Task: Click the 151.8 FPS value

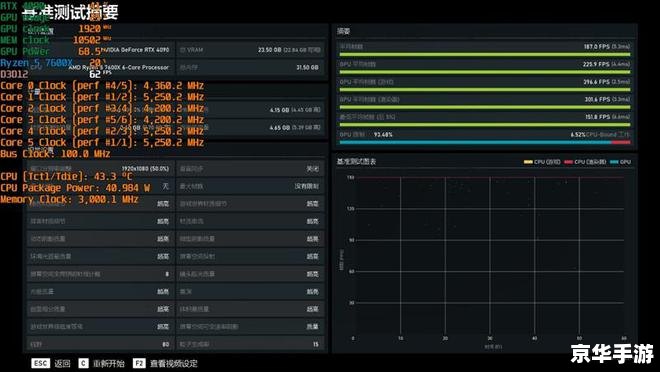Action: (x=597, y=117)
